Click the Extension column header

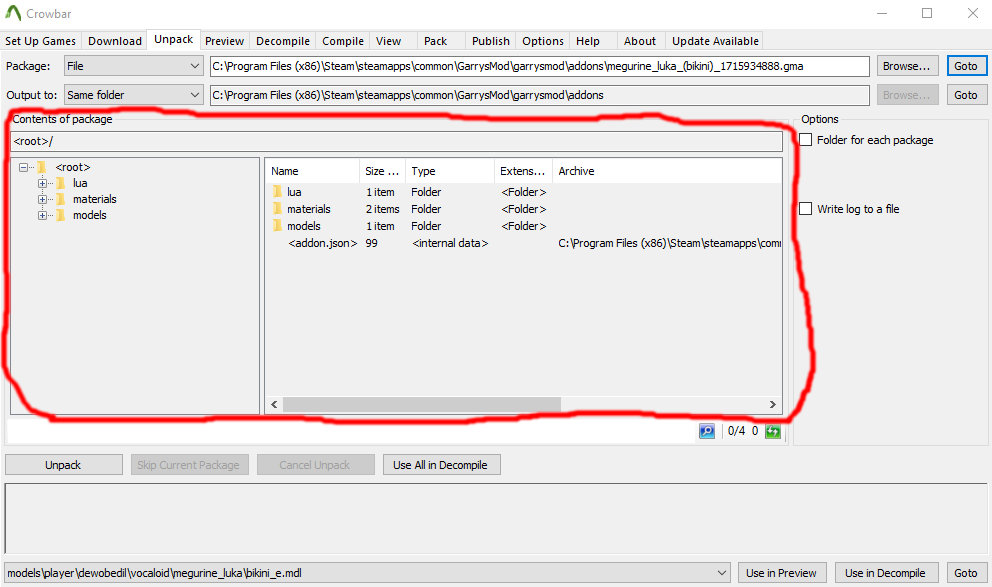523,171
